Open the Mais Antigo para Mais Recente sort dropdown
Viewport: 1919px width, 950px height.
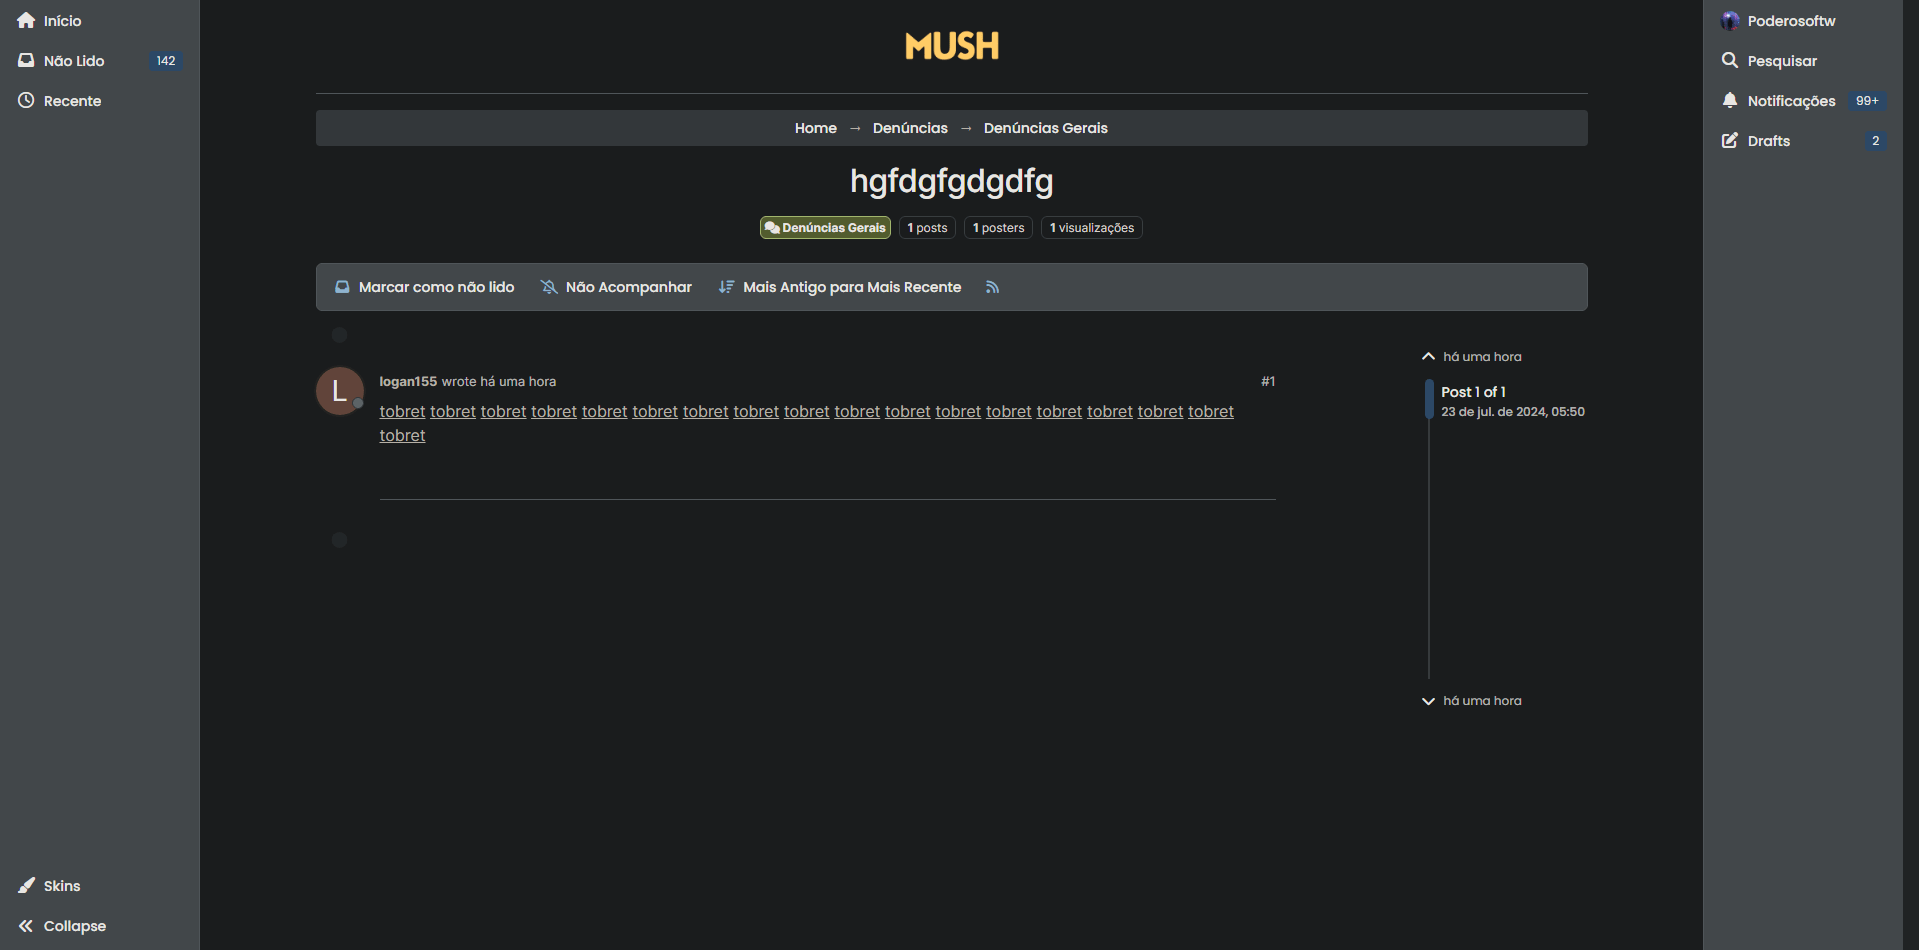click(x=840, y=287)
